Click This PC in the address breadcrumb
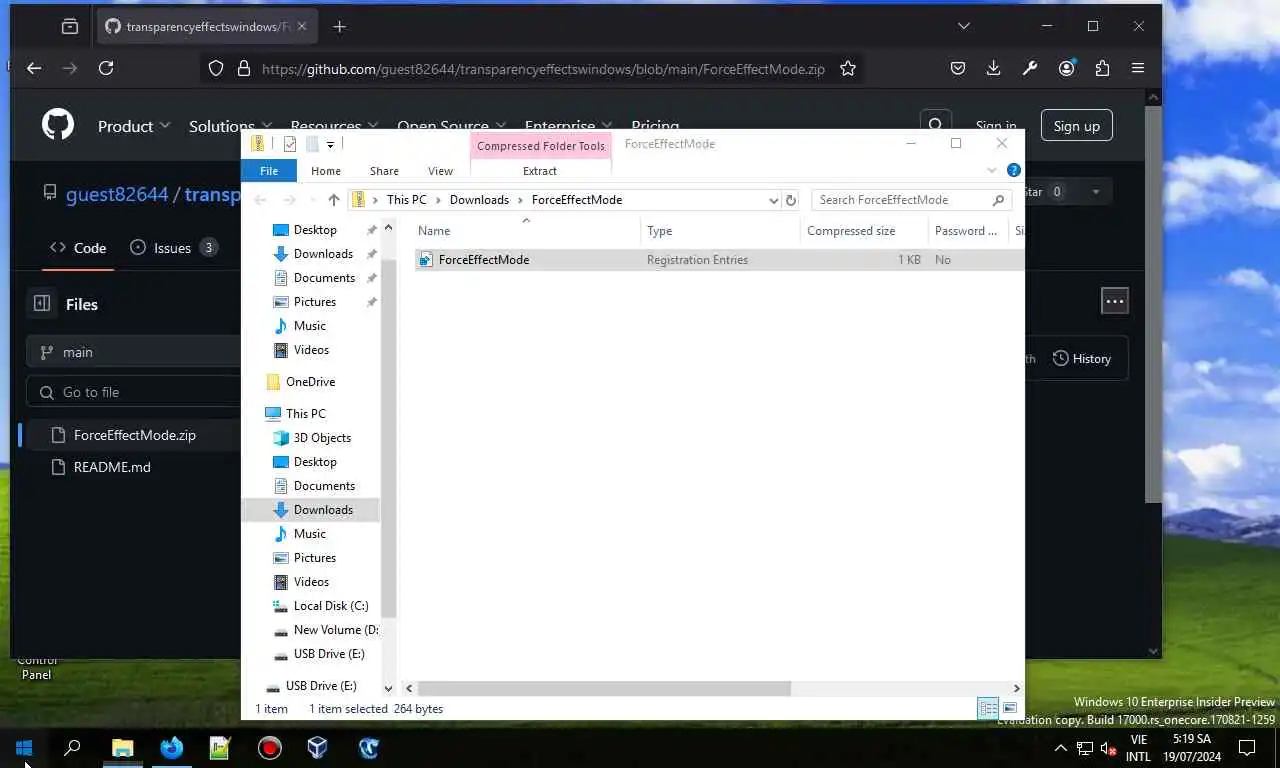1280x768 pixels. point(406,200)
